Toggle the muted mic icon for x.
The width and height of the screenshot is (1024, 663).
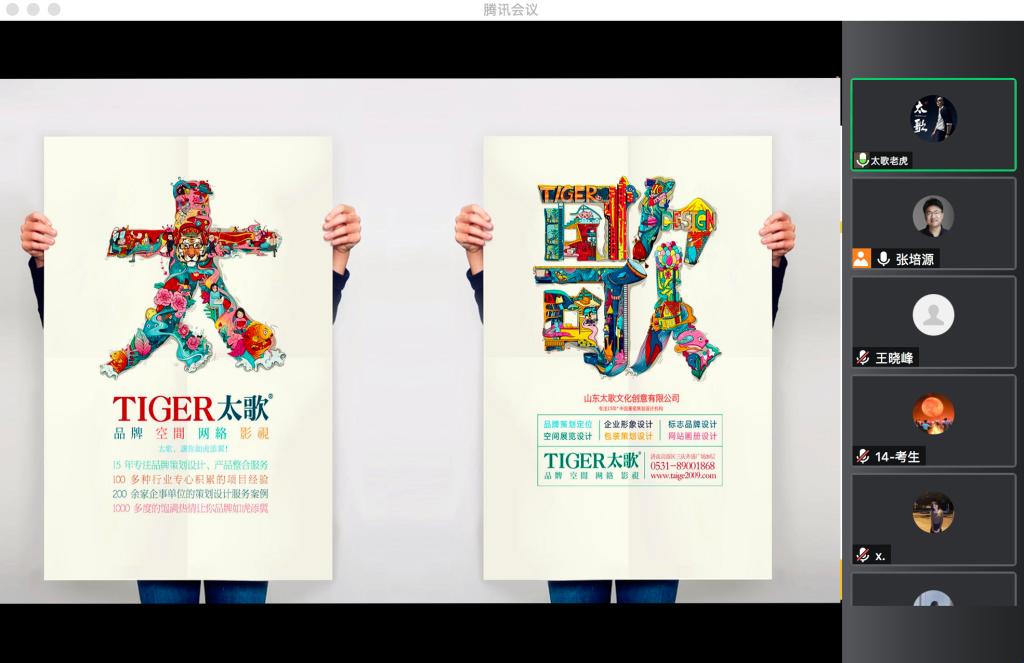click(862, 555)
